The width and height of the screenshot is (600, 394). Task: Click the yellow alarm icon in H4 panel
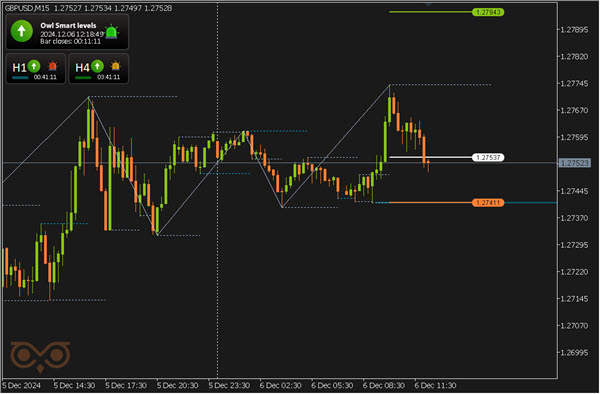115,66
